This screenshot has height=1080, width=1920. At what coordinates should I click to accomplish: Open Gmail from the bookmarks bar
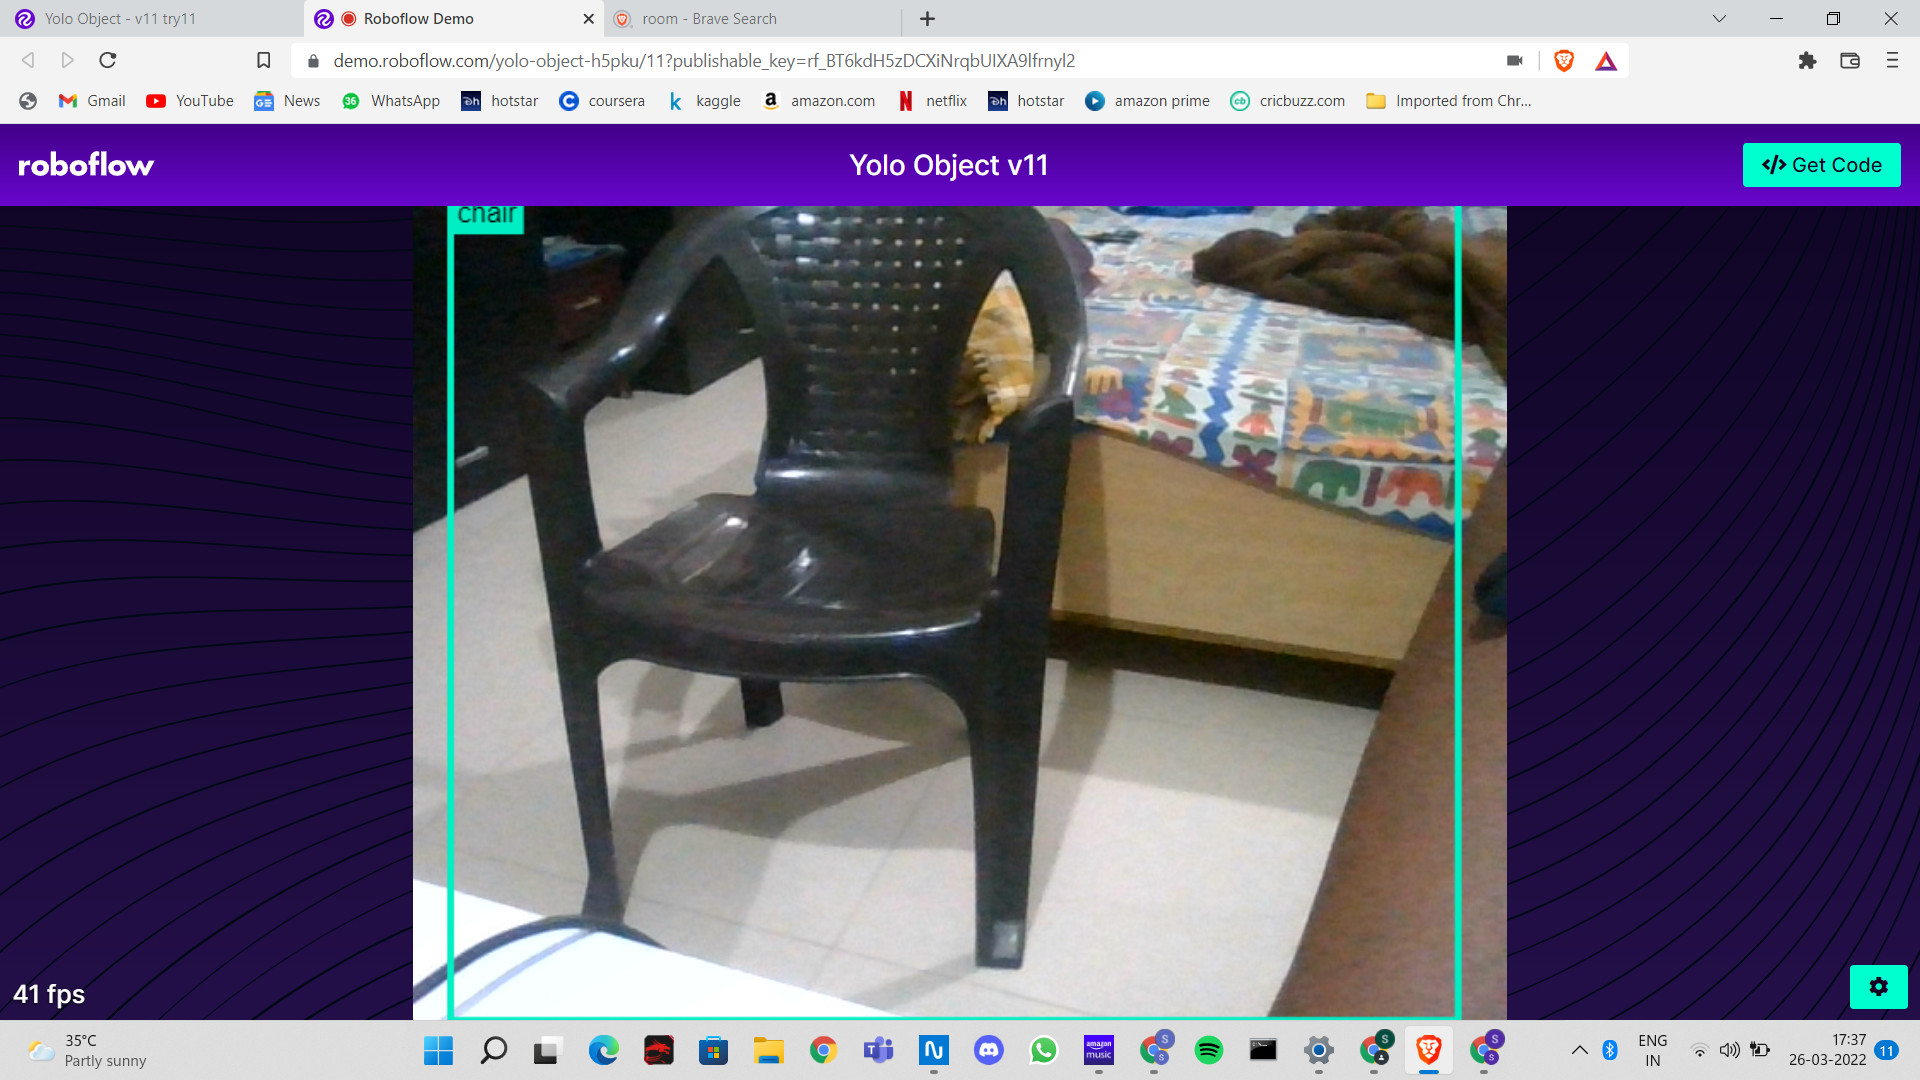pos(91,100)
